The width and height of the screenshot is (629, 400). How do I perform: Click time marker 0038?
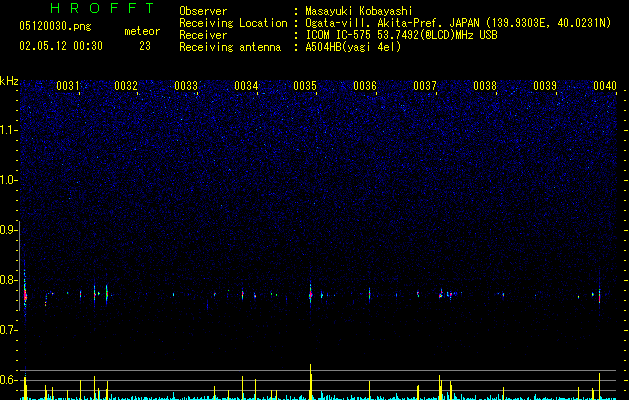click(485, 86)
